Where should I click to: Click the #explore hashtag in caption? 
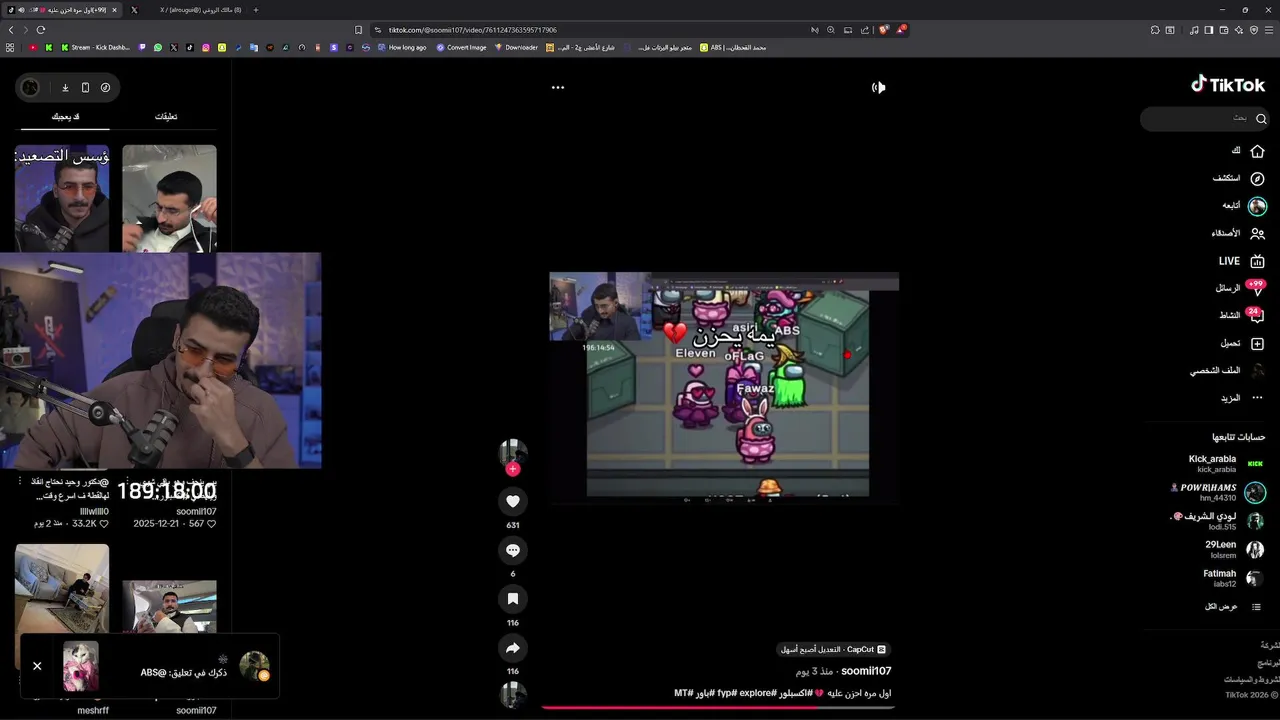pos(758,693)
